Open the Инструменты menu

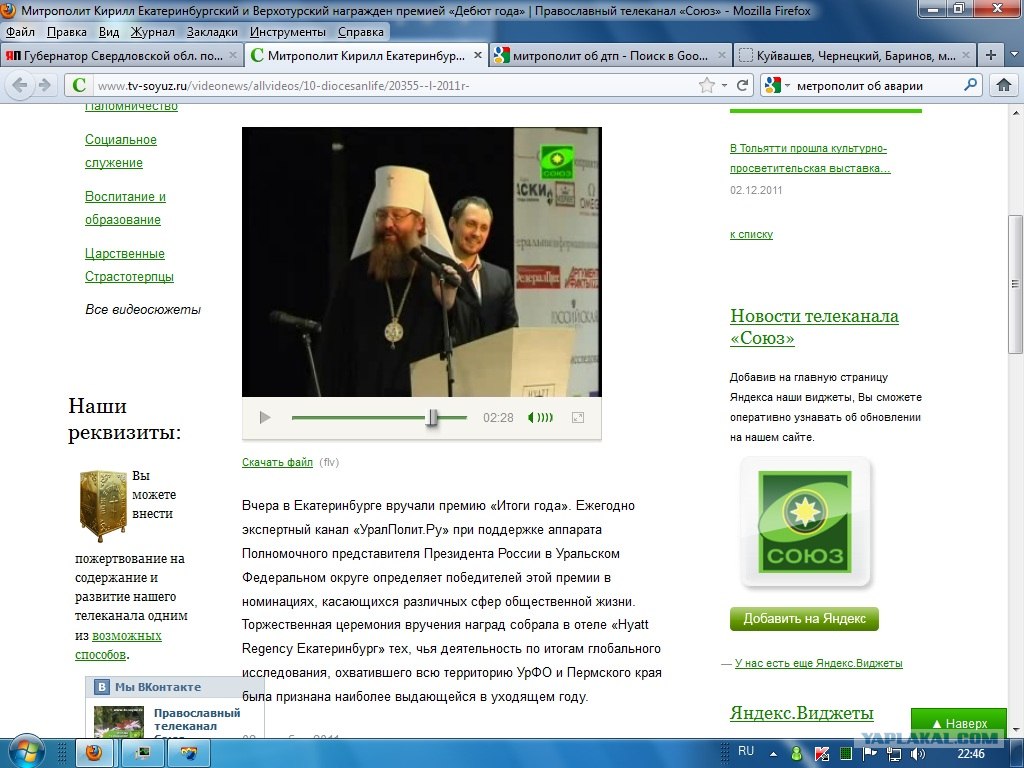coord(287,32)
